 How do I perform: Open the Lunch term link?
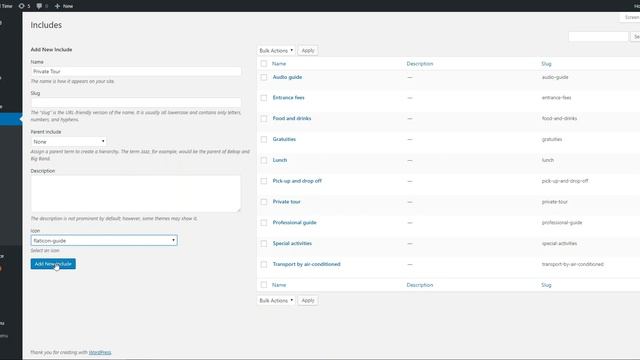(280, 160)
